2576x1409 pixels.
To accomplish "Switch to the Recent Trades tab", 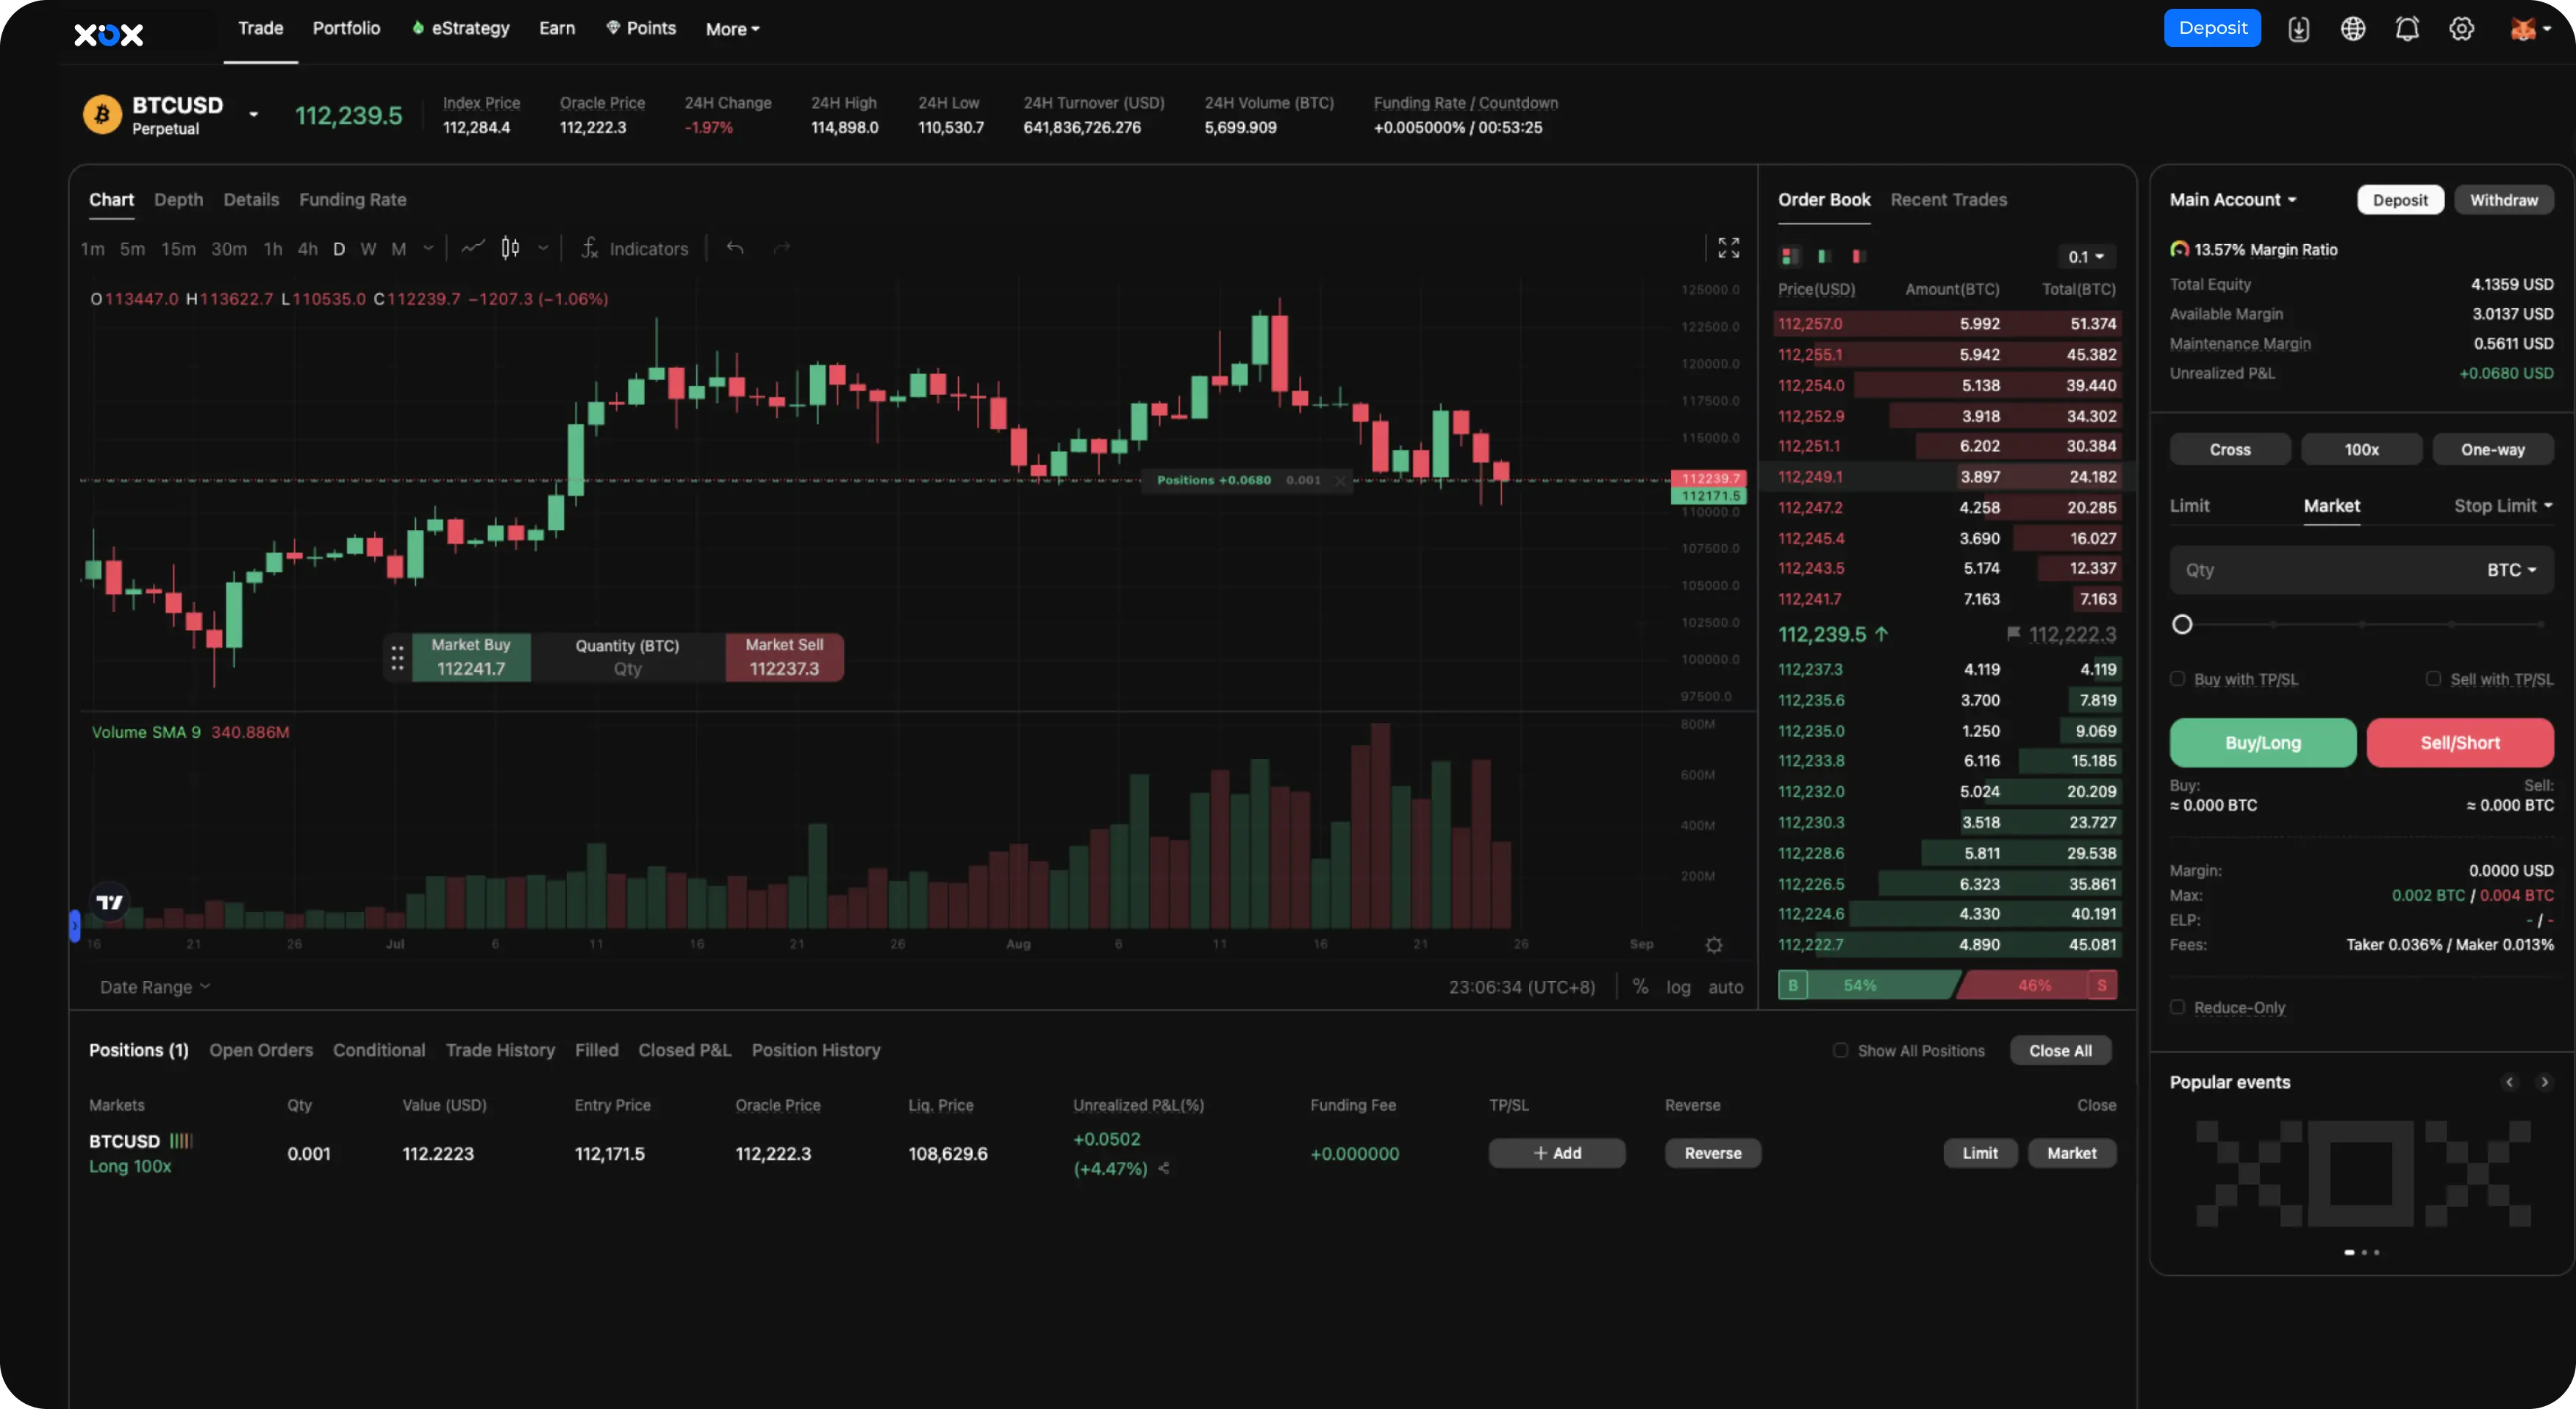I will tap(1949, 199).
